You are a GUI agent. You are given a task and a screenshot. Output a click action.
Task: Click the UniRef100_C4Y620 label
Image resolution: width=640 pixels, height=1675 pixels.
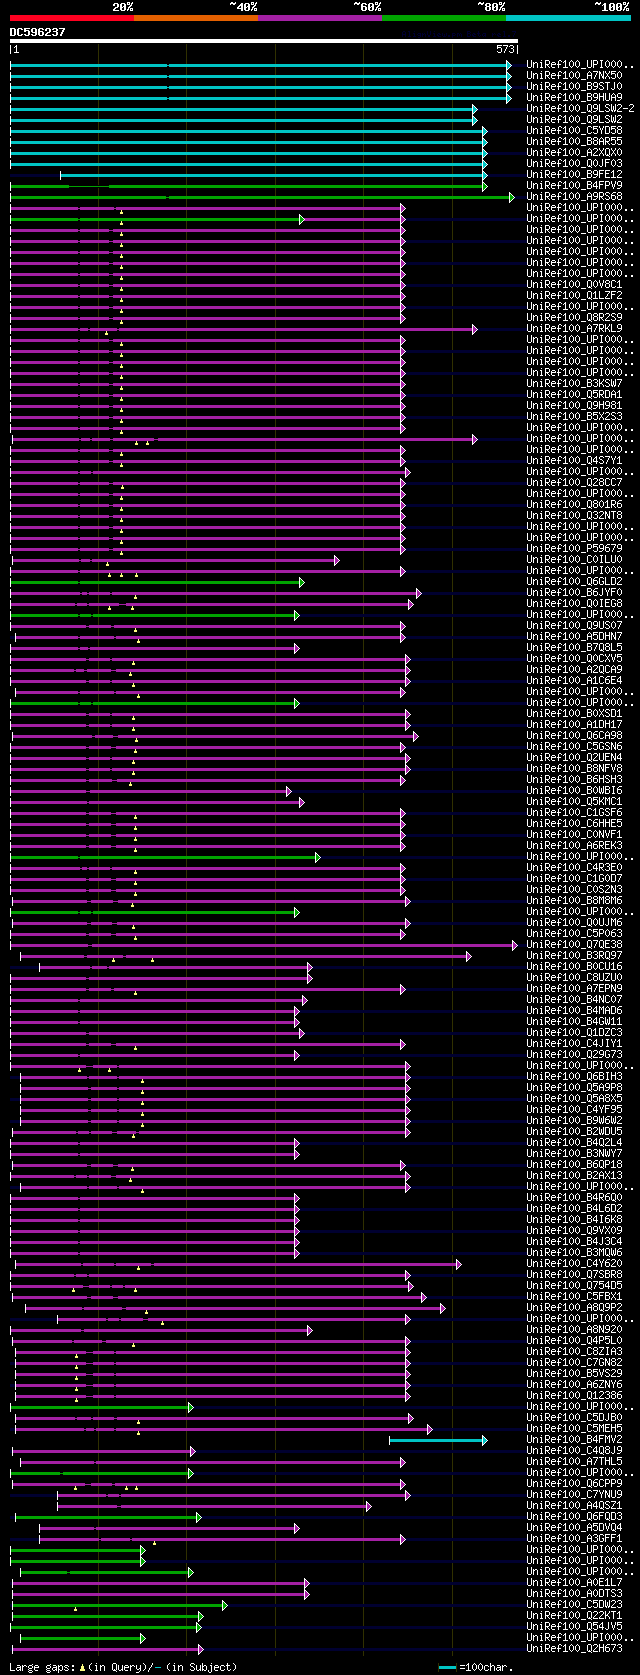(574, 1264)
